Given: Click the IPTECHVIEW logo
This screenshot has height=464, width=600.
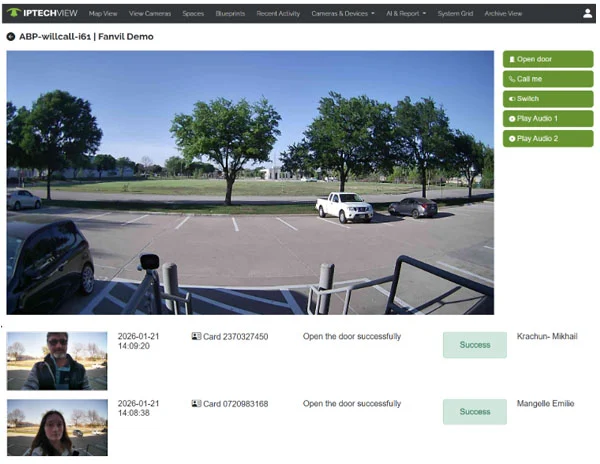Looking at the screenshot, I should tap(41, 13).
